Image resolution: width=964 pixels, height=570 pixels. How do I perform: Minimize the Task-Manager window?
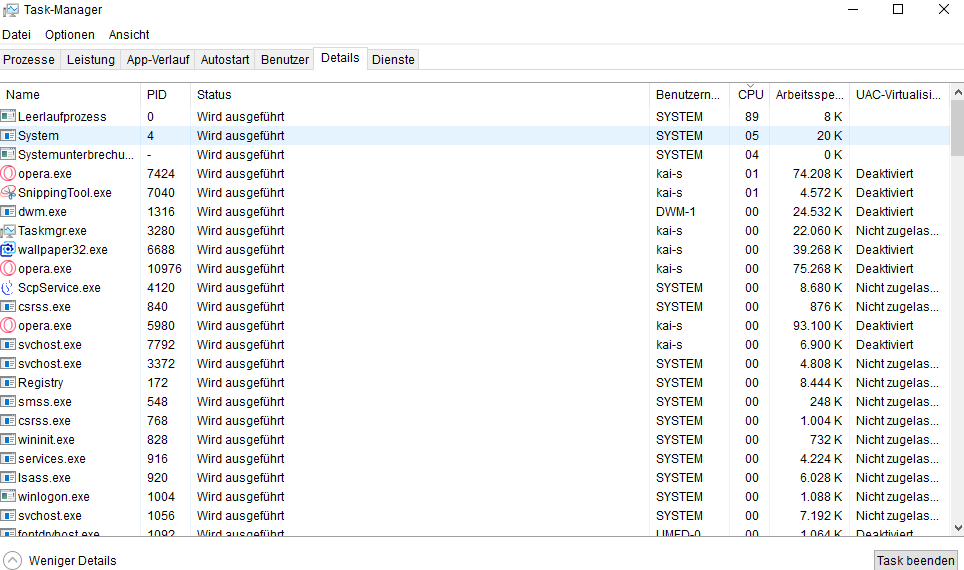coord(853,10)
